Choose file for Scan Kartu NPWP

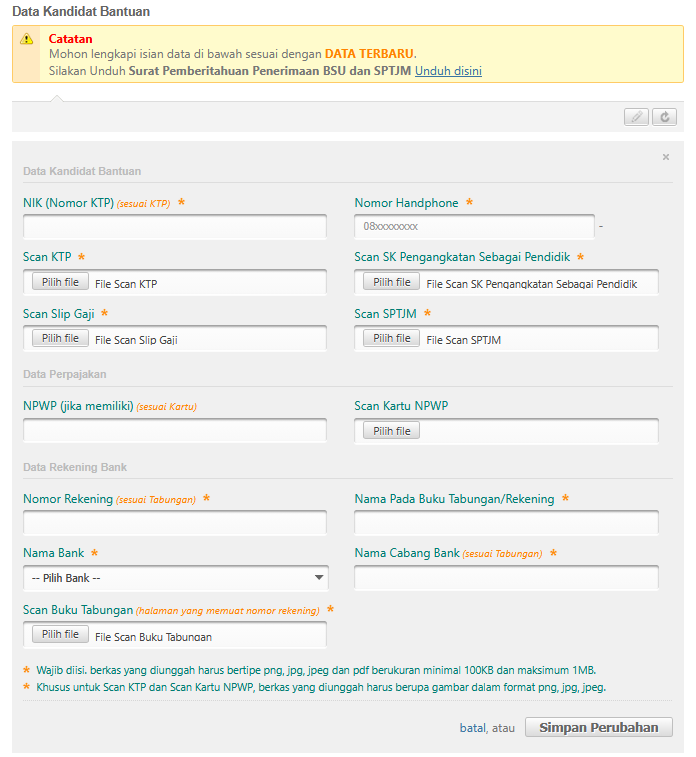(391, 431)
